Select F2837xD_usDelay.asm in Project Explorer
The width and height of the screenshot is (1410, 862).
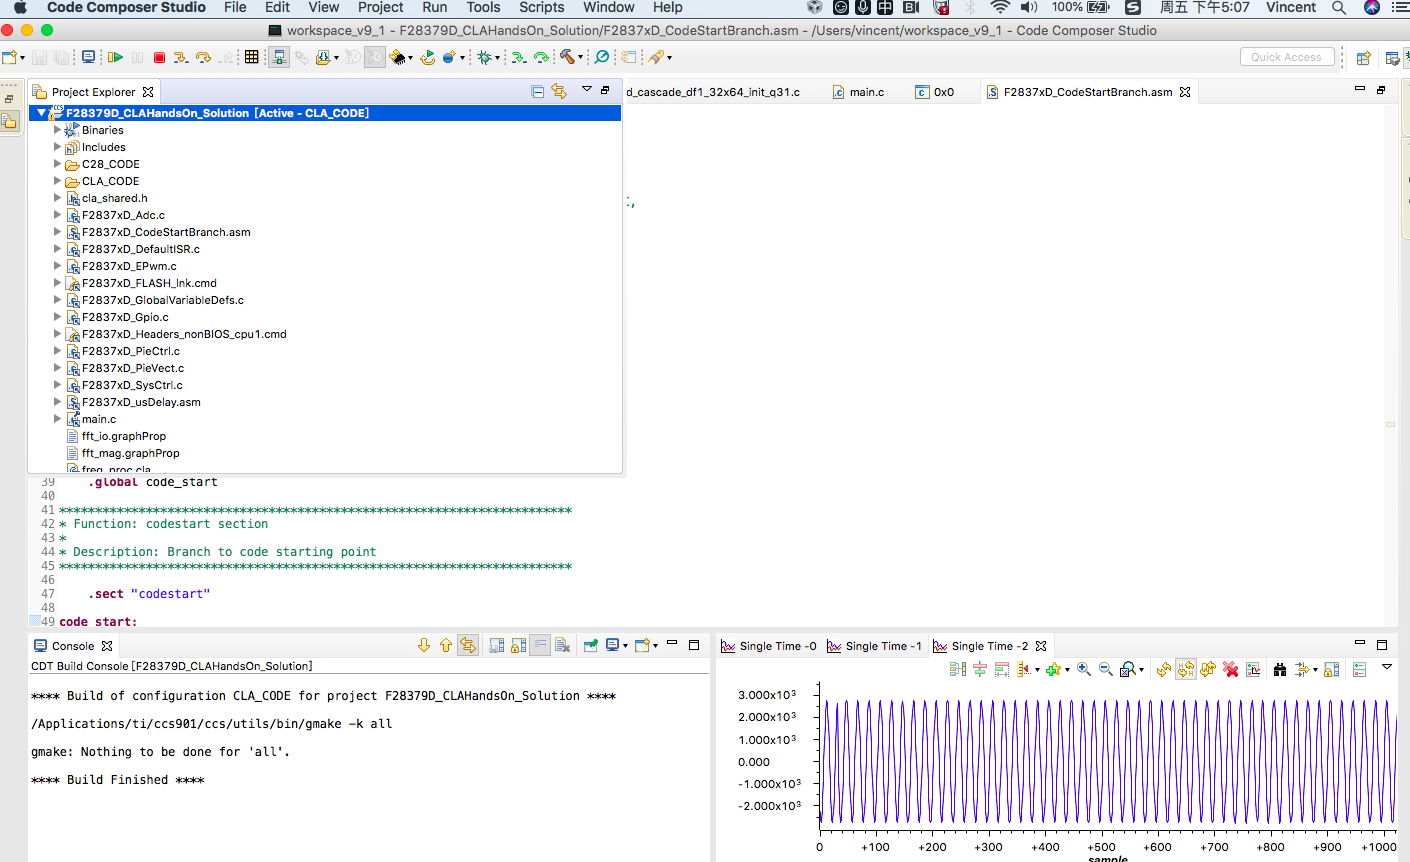tap(141, 402)
